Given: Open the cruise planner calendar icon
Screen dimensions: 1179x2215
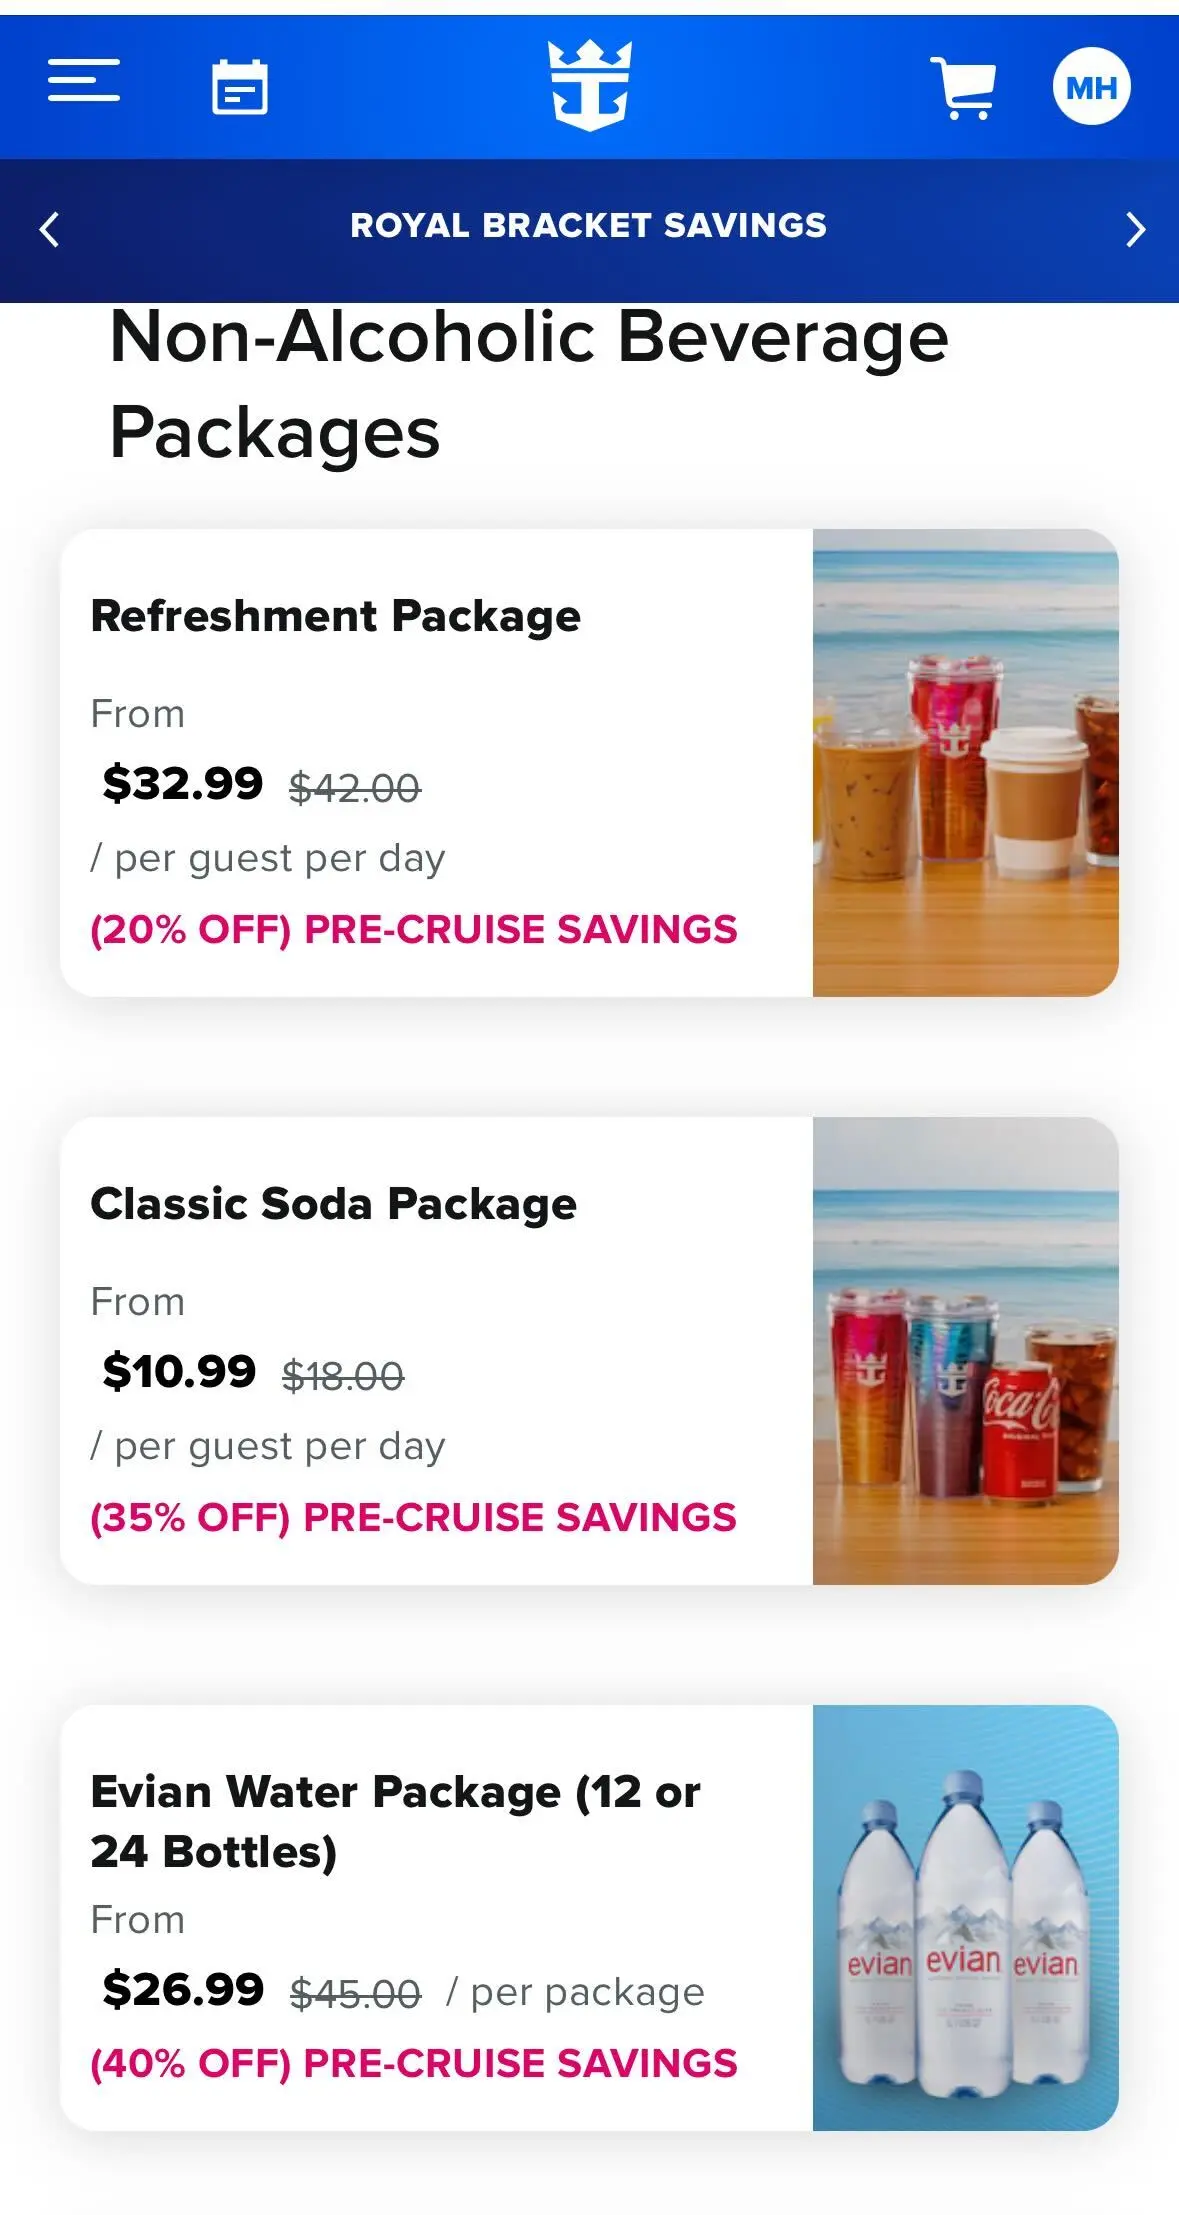Looking at the screenshot, I should (x=240, y=88).
